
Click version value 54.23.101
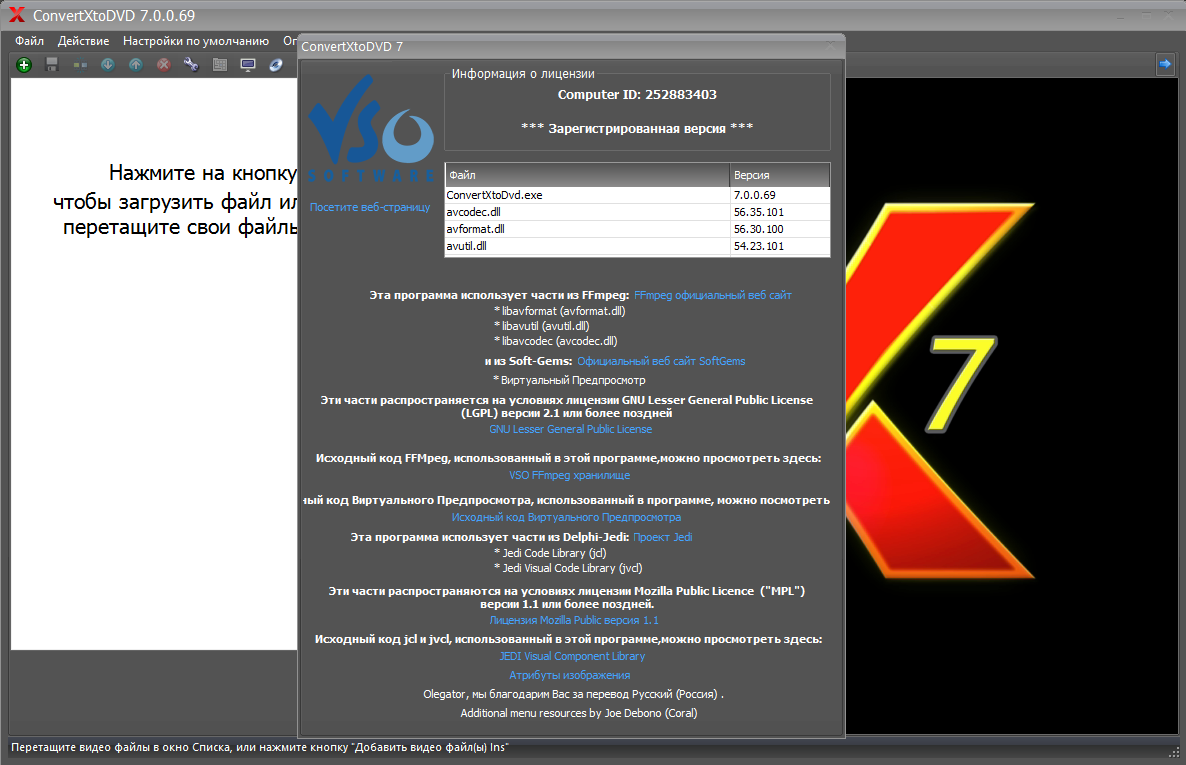(x=759, y=246)
